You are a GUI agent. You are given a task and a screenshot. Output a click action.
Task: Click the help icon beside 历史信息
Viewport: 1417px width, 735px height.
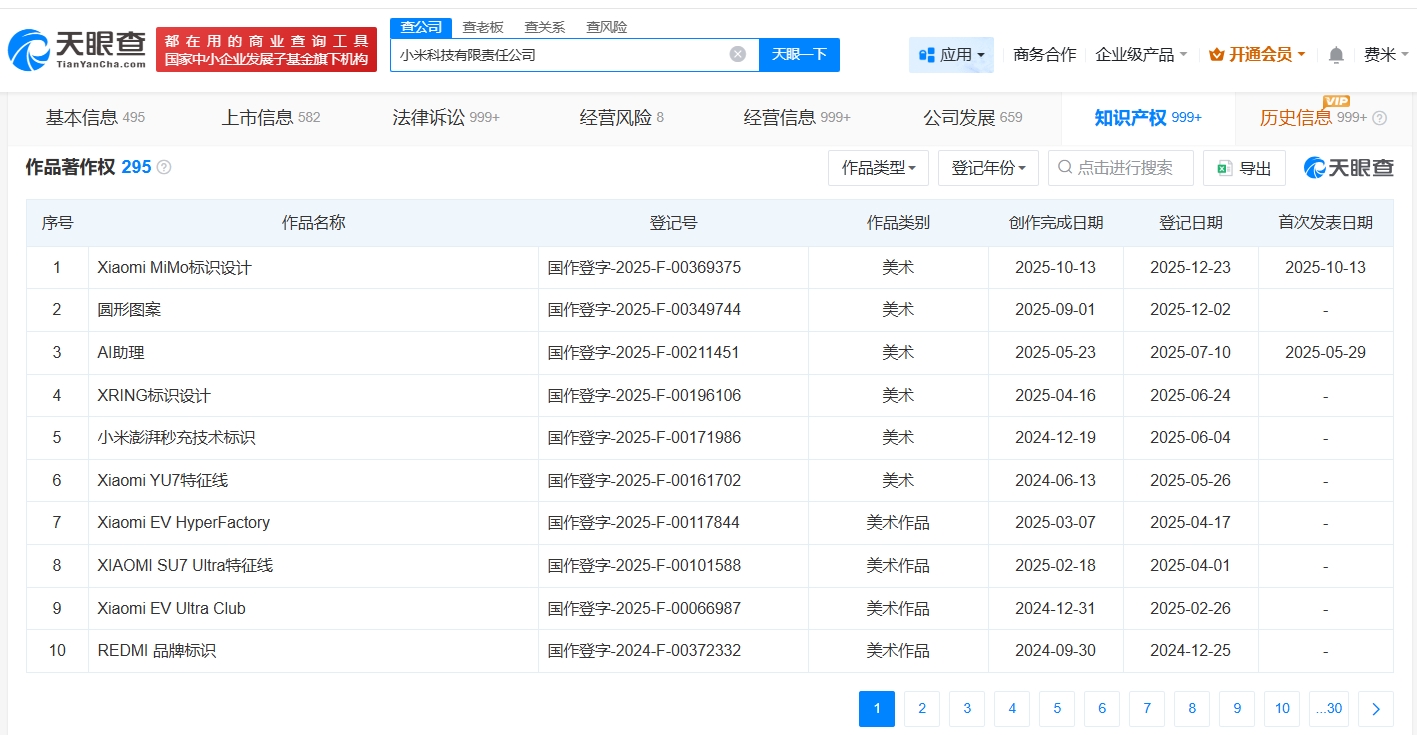coord(1380,118)
